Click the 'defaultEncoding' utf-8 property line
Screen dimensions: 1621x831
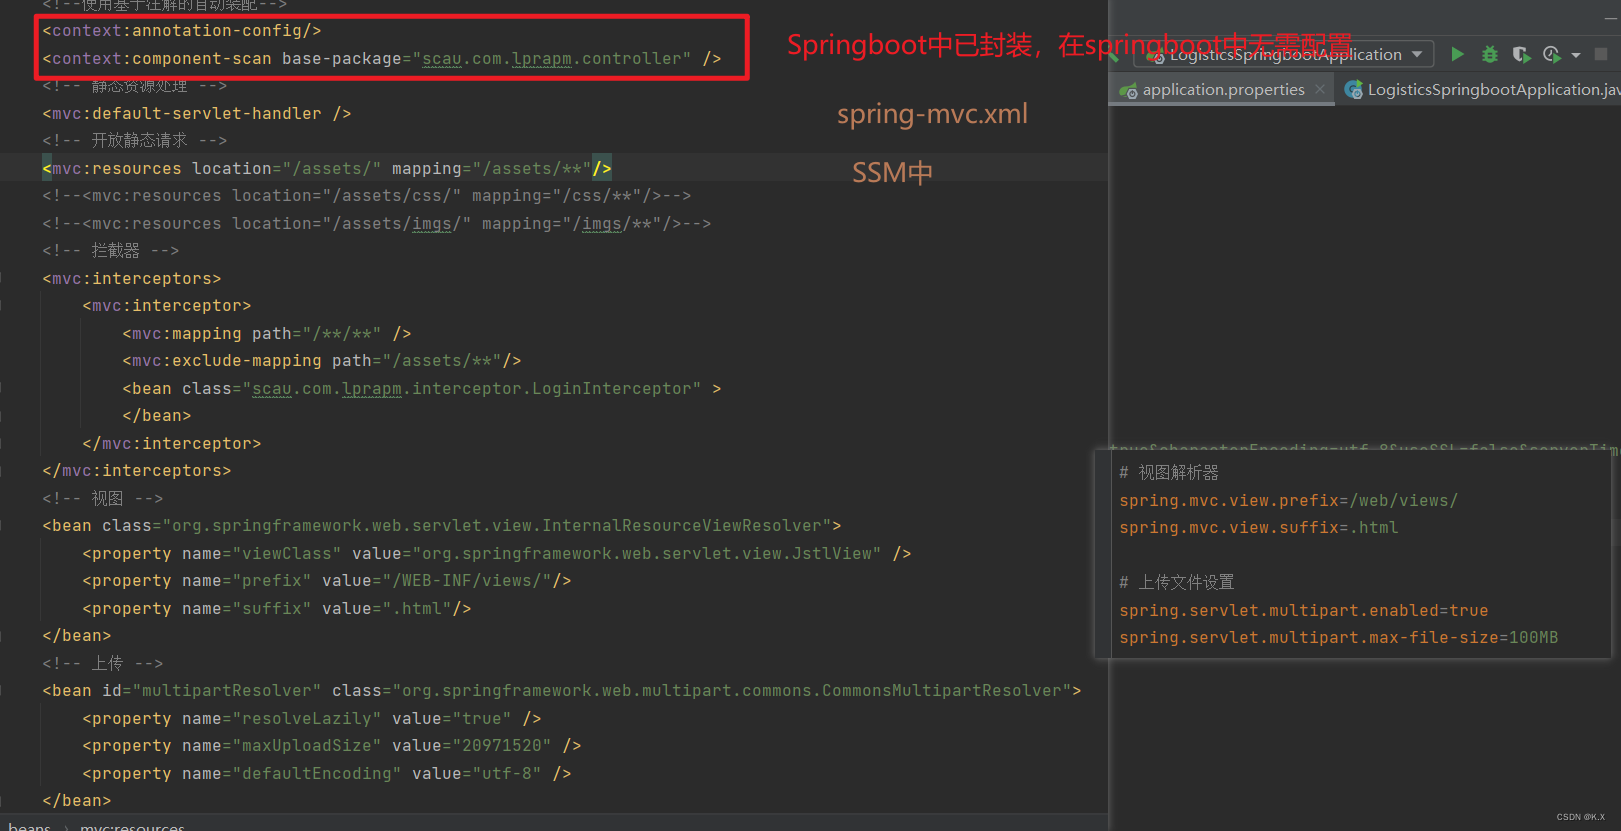point(327,774)
